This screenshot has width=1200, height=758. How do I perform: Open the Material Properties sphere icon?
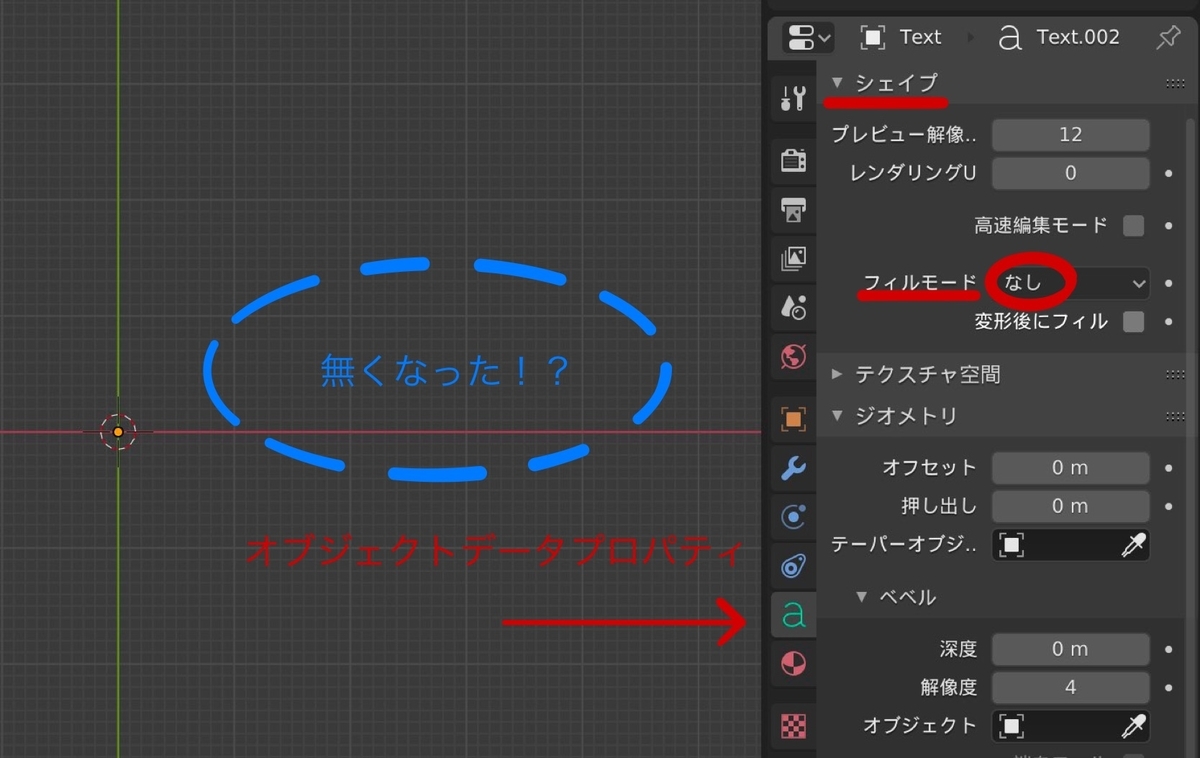[x=793, y=663]
